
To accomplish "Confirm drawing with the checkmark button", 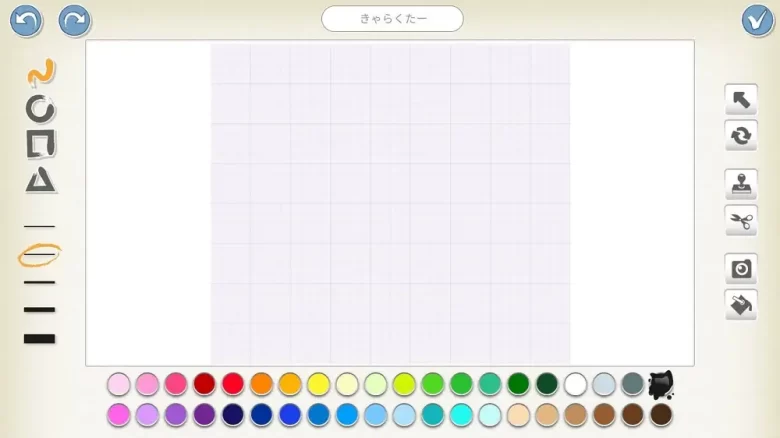I will [757, 20].
